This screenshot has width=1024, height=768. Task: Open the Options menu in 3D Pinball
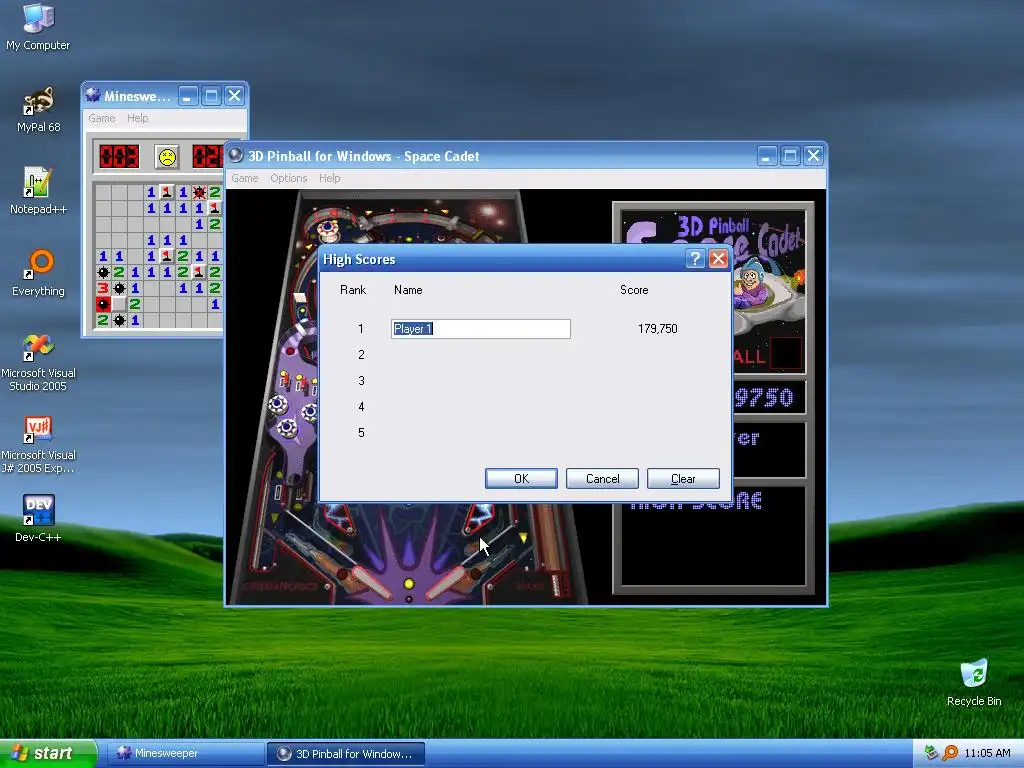coord(289,178)
